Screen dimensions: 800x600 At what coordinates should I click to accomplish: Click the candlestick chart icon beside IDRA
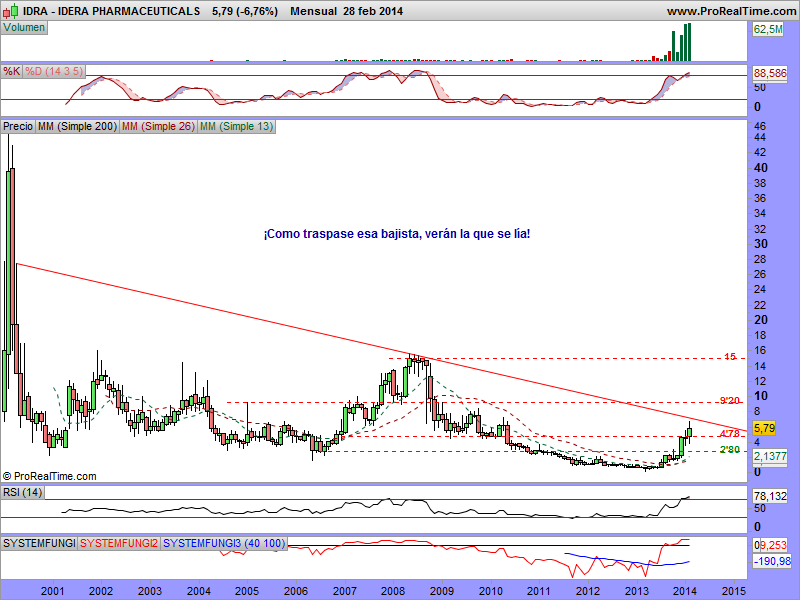point(11,11)
